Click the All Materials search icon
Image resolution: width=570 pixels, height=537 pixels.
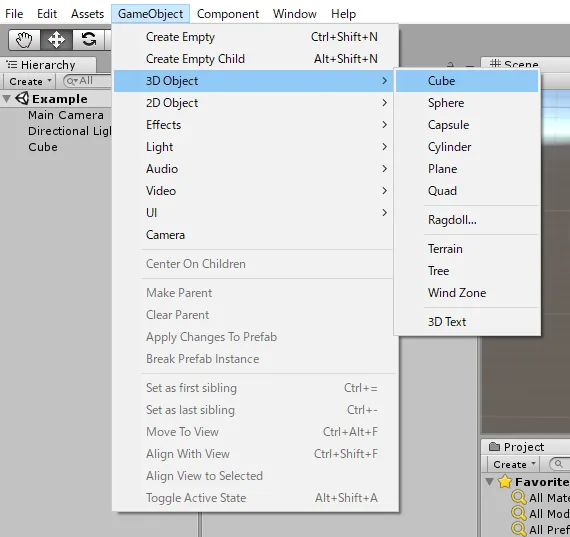click(518, 497)
